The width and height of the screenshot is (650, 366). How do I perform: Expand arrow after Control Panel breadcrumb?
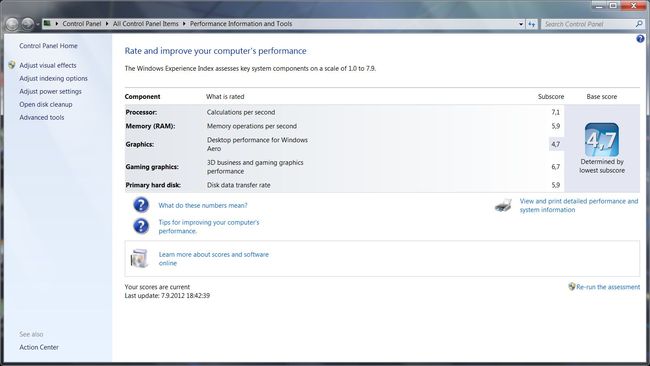tap(107, 24)
